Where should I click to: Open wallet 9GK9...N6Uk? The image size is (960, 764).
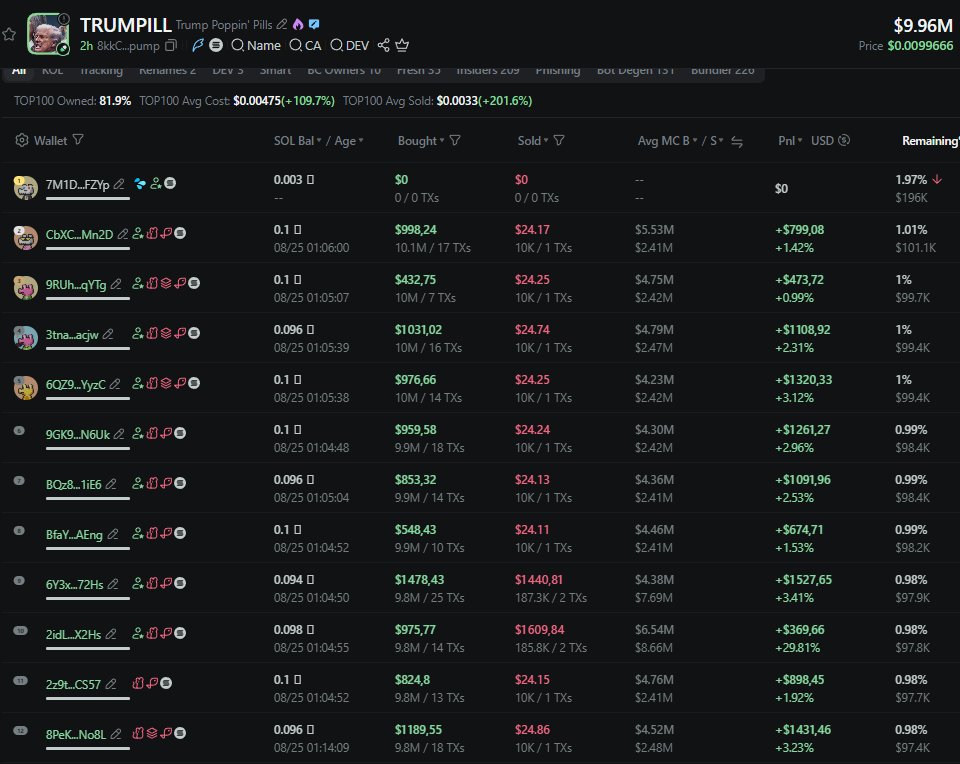click(78, 435)
